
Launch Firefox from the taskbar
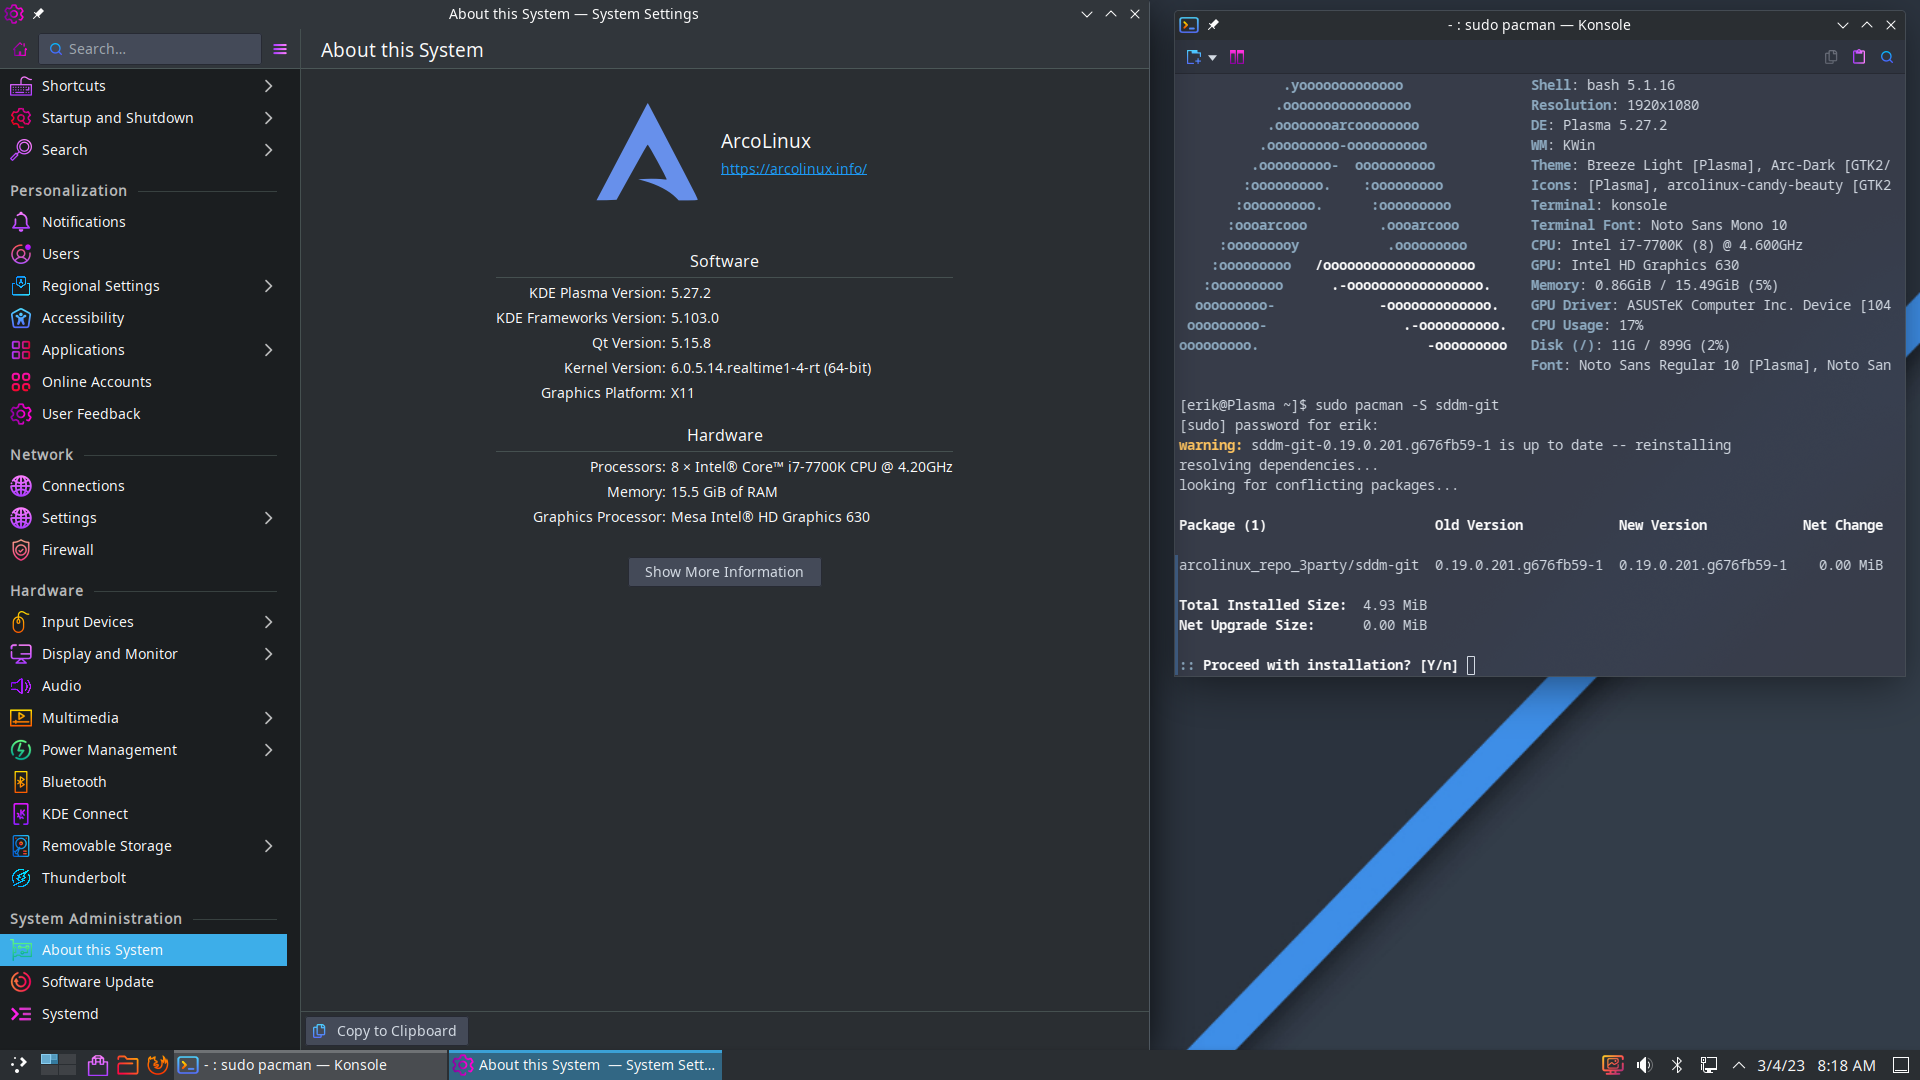[158, 1065]
